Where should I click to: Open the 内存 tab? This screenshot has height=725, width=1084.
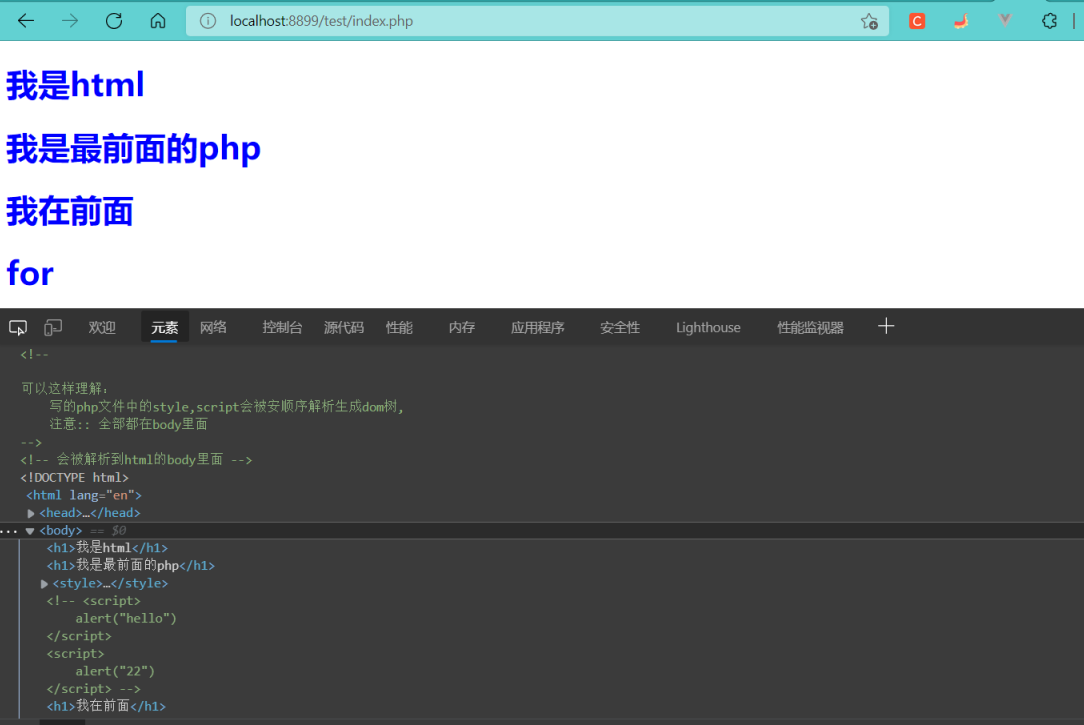tap(462, 328)
